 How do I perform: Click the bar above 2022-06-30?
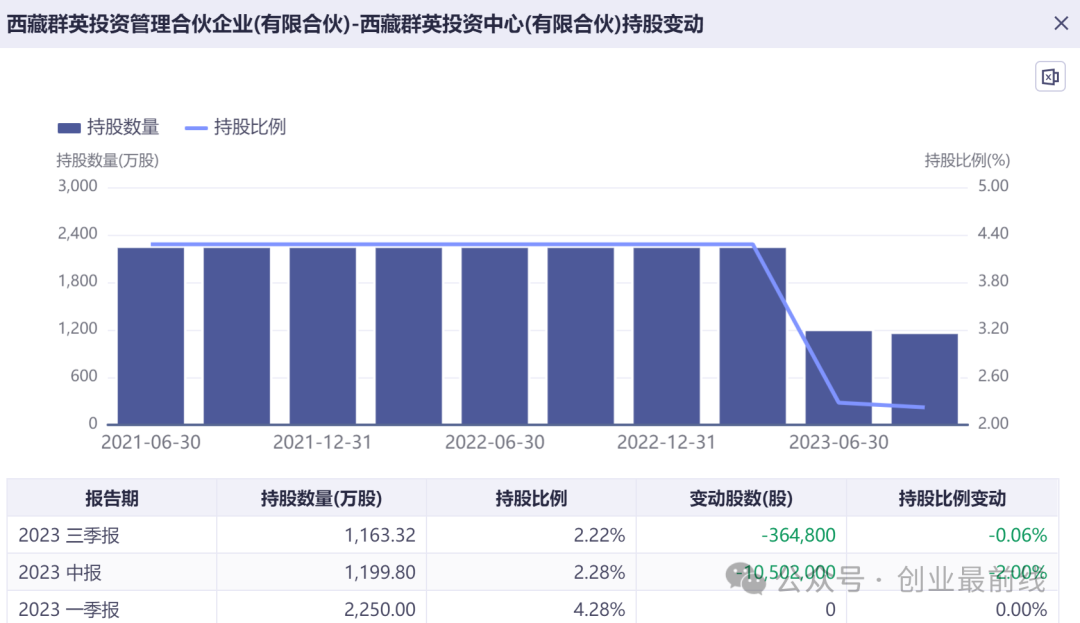click(495, 336)
